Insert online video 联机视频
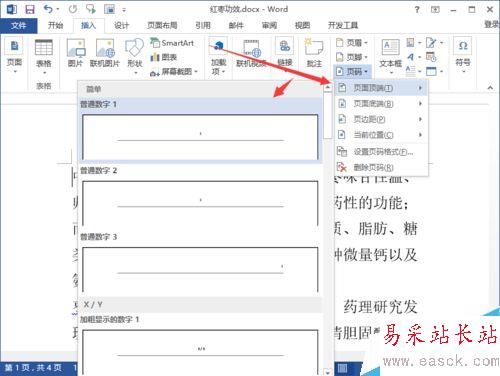 pos(251,53)
